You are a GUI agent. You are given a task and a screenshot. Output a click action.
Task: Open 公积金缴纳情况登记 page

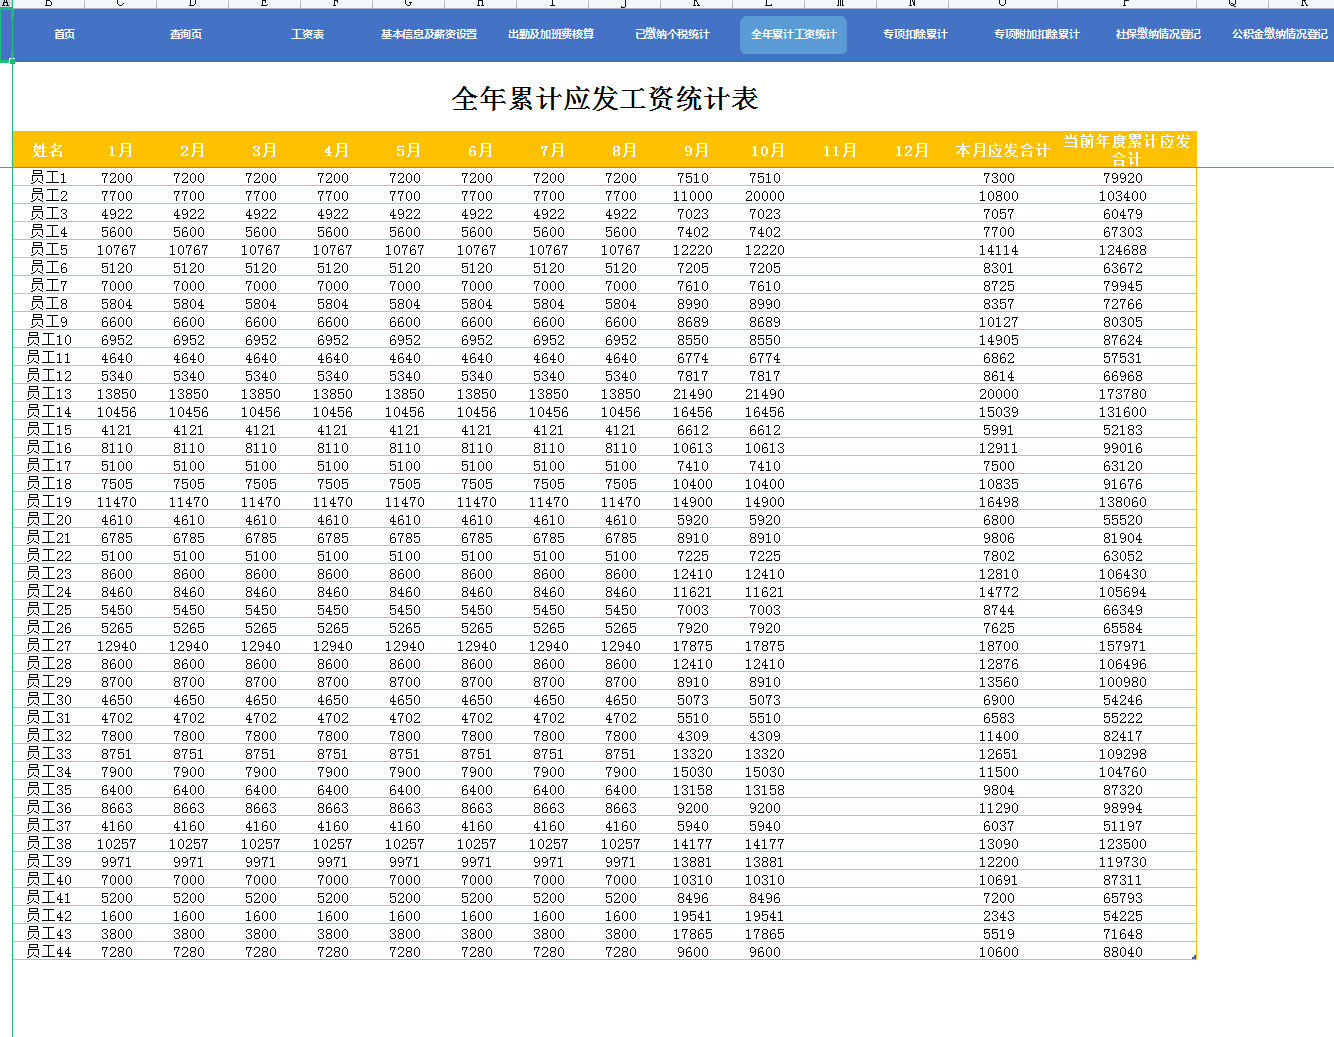point(1277,34)
